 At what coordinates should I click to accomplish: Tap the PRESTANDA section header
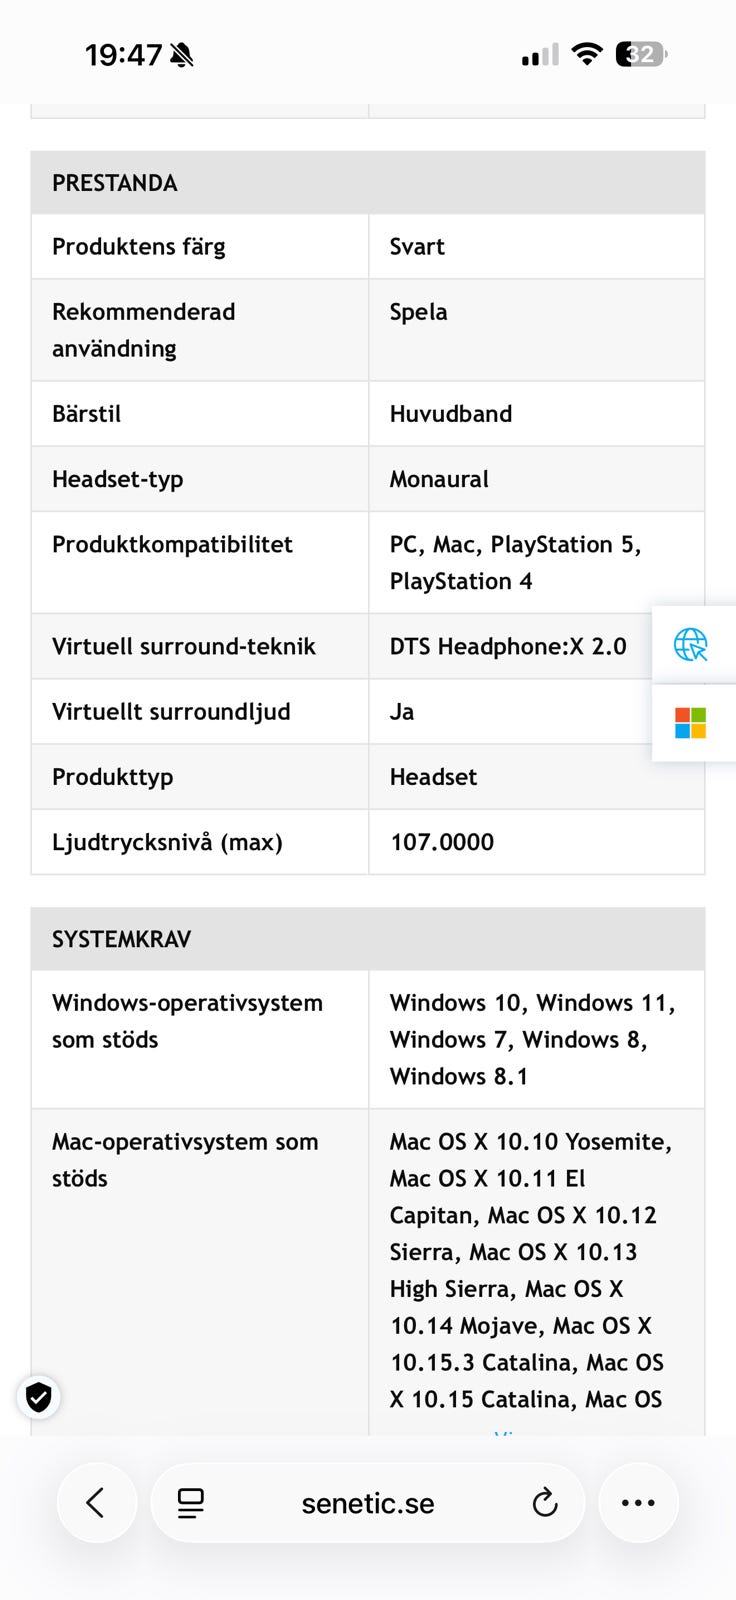coord(115,183)
